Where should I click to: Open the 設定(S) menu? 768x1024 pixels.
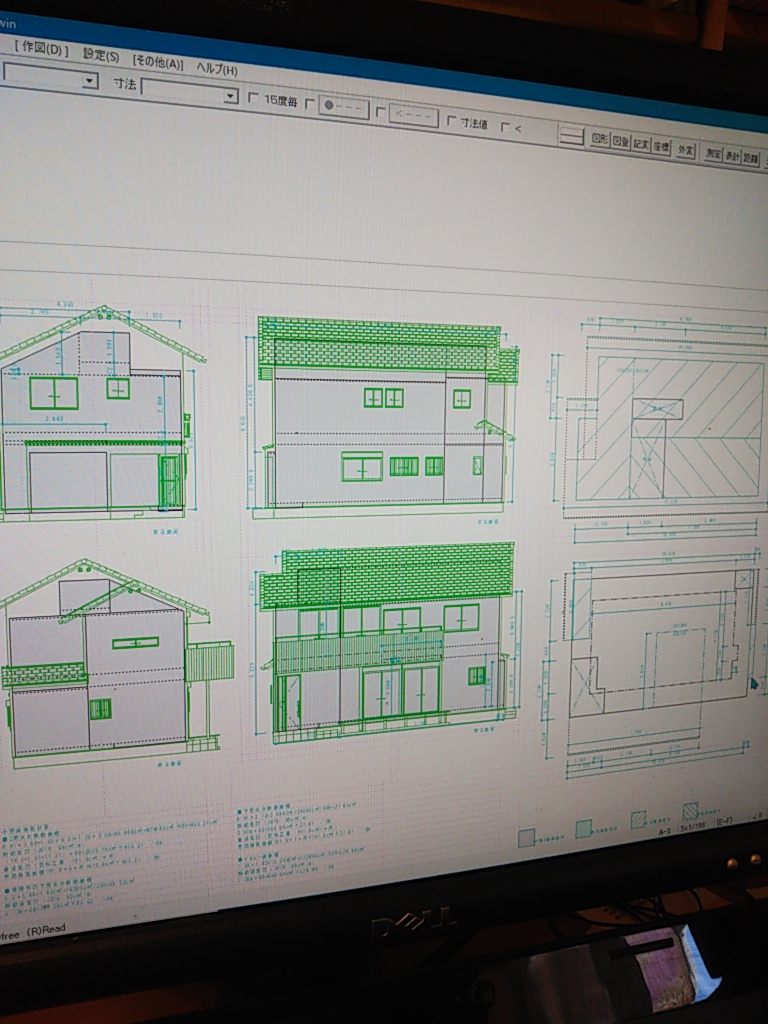click(100, 56)
